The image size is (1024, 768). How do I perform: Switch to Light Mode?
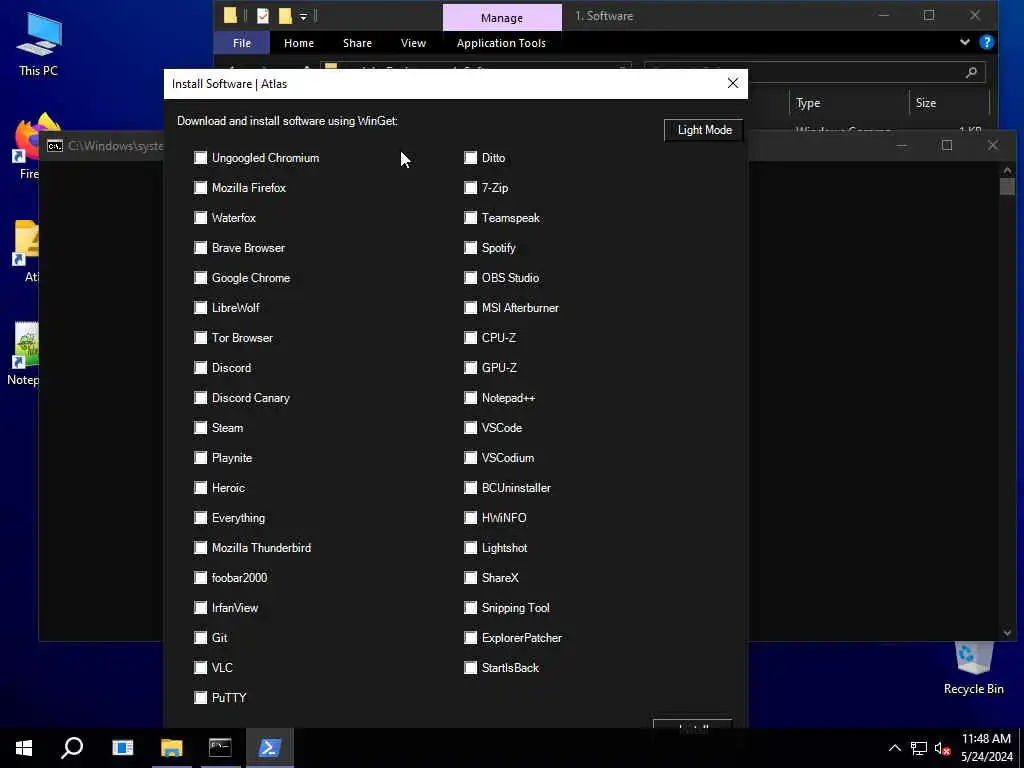[x=704, y=130]
